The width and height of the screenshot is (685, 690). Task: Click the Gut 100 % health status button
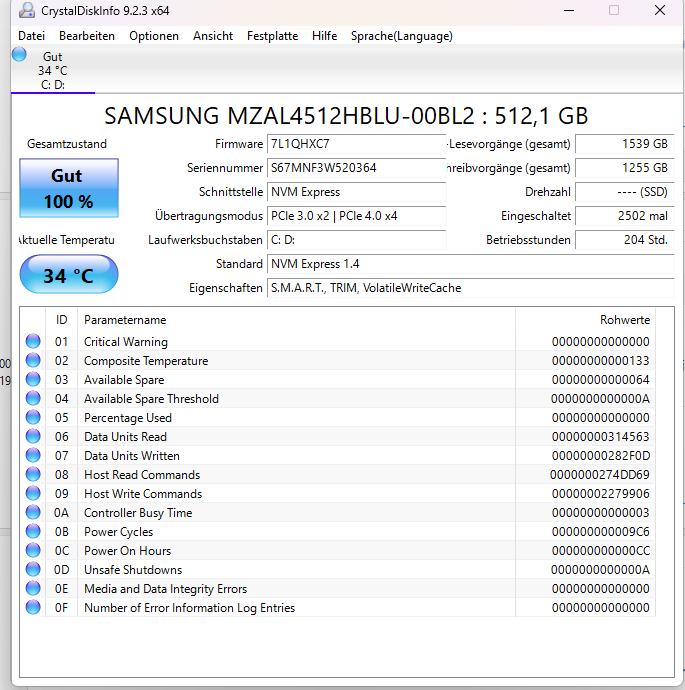click(x=69, y=188)
